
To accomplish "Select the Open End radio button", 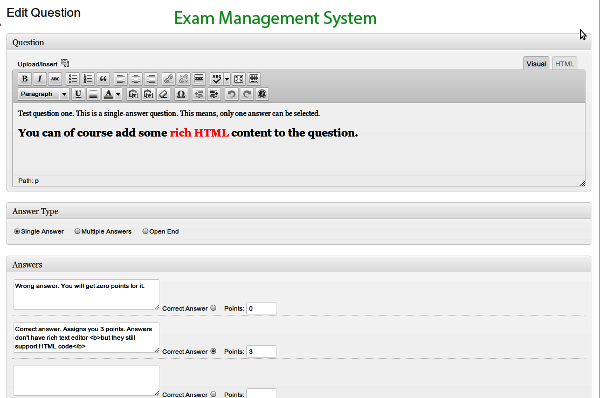I will [x=145, y=231].
